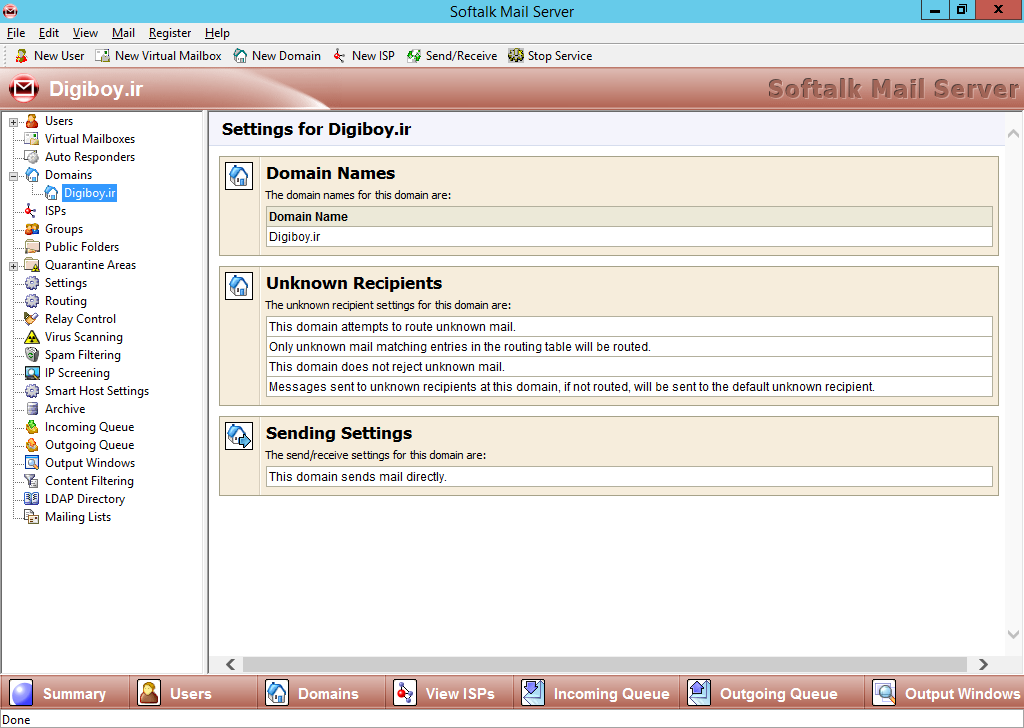Open the Edit menu

tap(48, 33)
